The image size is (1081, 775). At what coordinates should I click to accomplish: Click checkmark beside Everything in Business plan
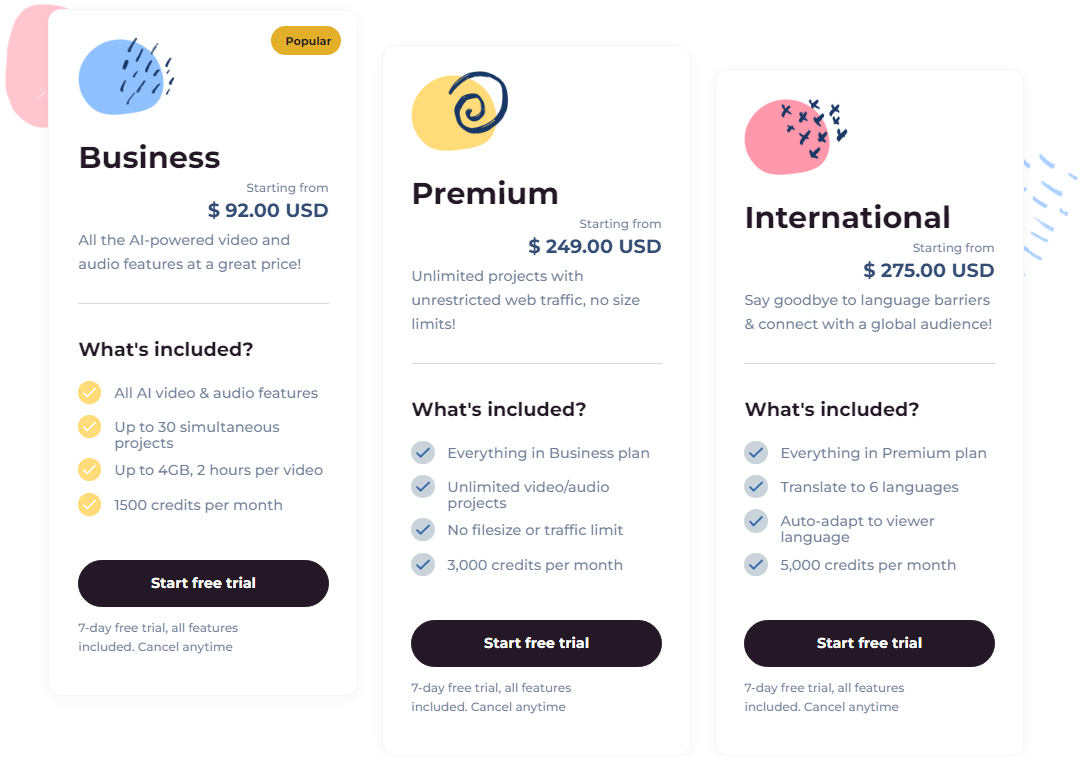coord(423,453)
